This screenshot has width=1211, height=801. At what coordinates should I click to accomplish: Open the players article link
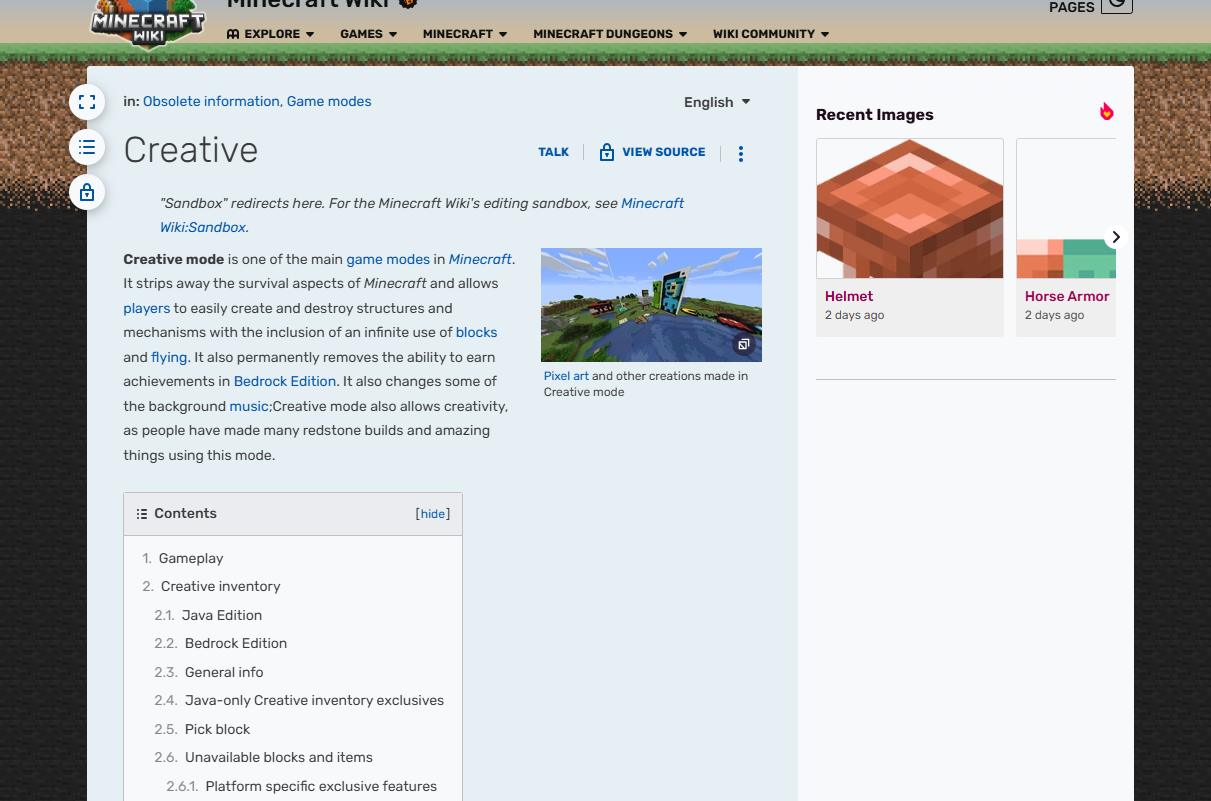(x=147, y=308)
